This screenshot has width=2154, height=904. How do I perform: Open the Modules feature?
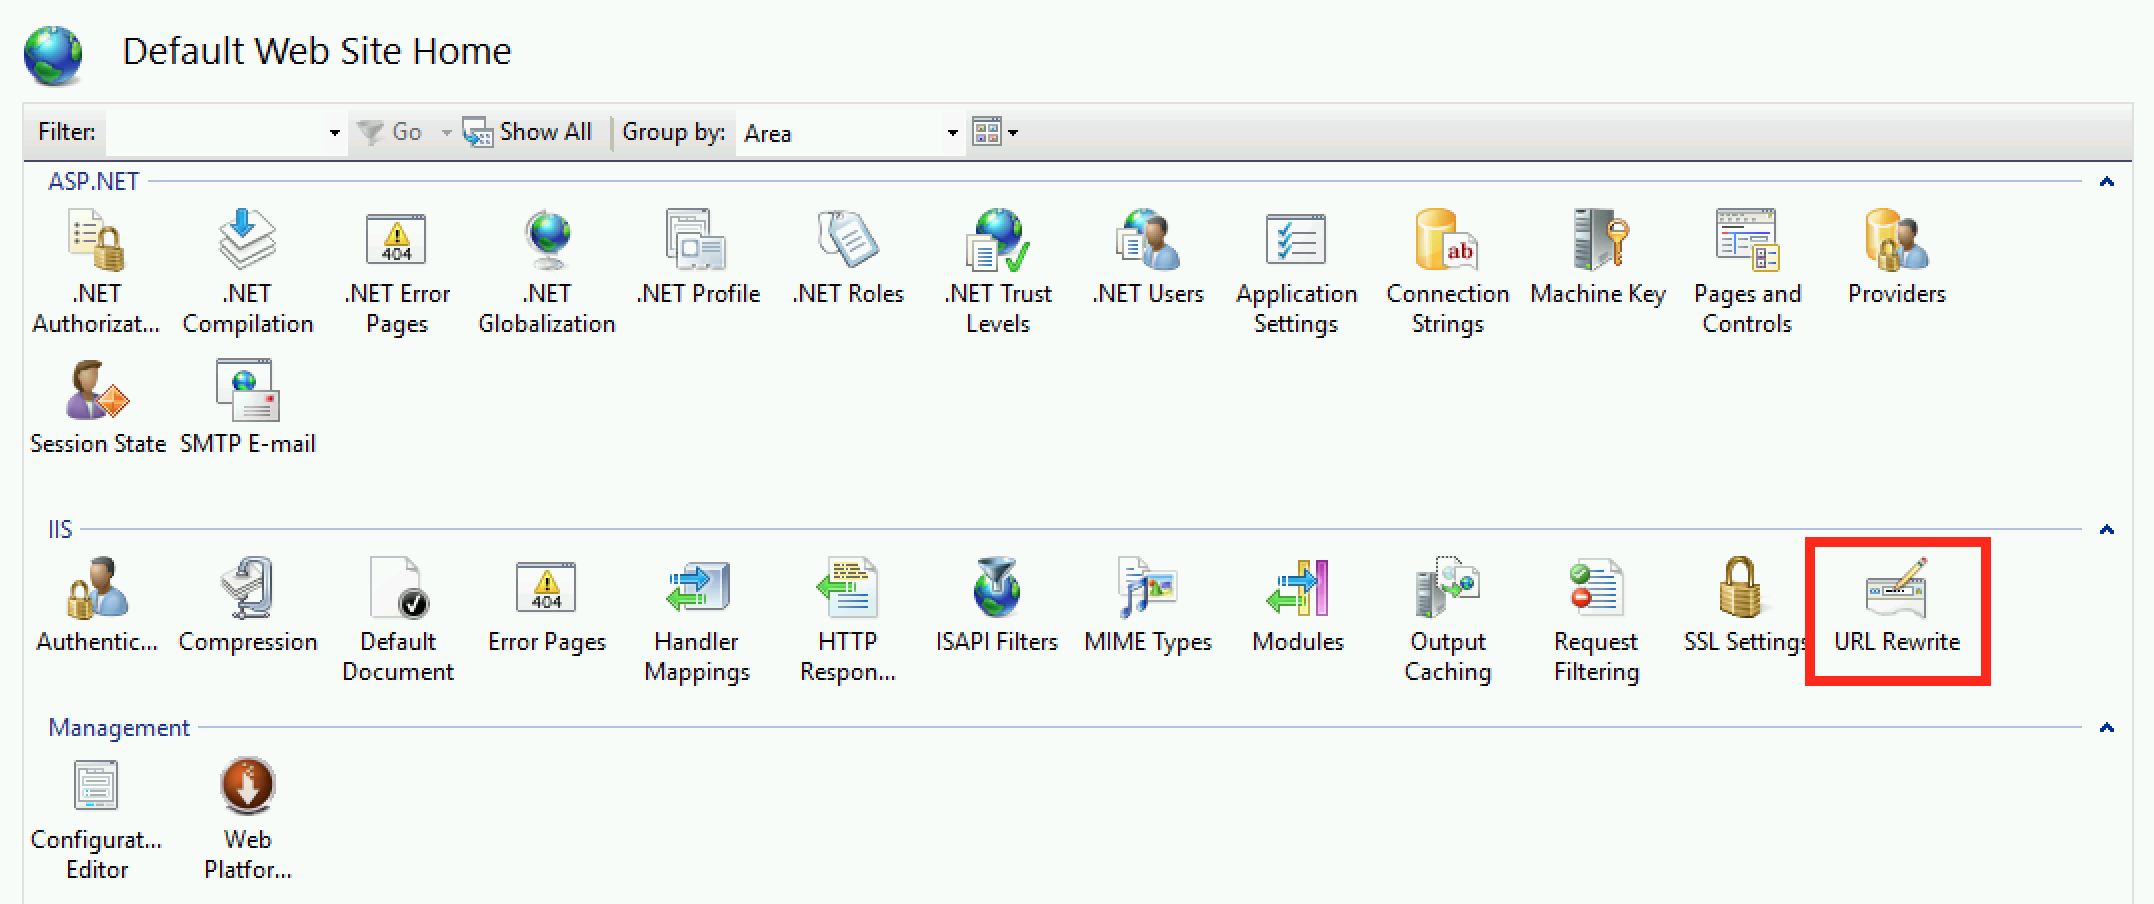(1298, 604)
